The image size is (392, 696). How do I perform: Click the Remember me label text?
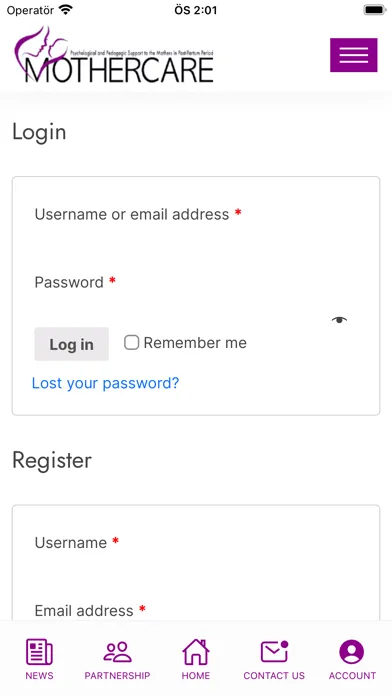click(x=195, y=343)
